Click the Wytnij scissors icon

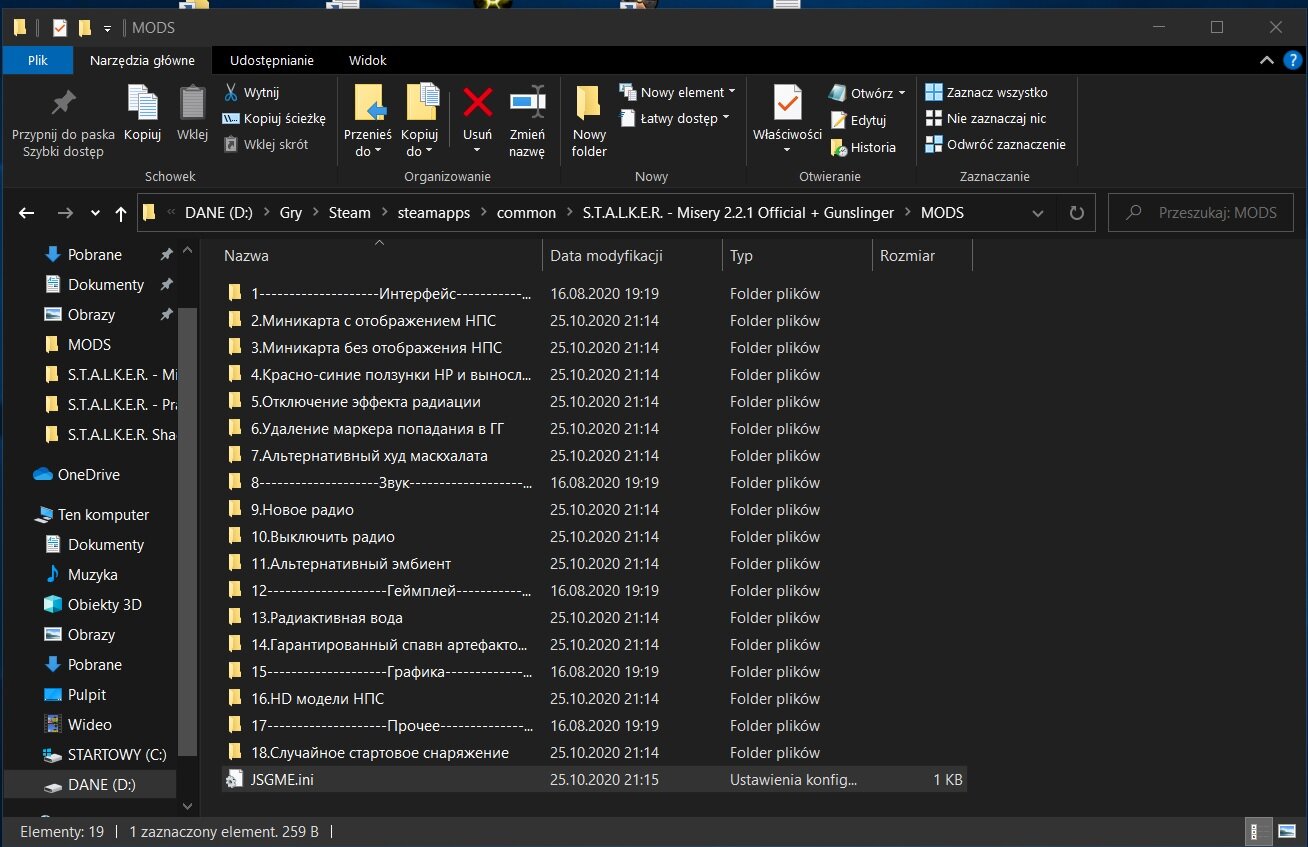(230, 93)
